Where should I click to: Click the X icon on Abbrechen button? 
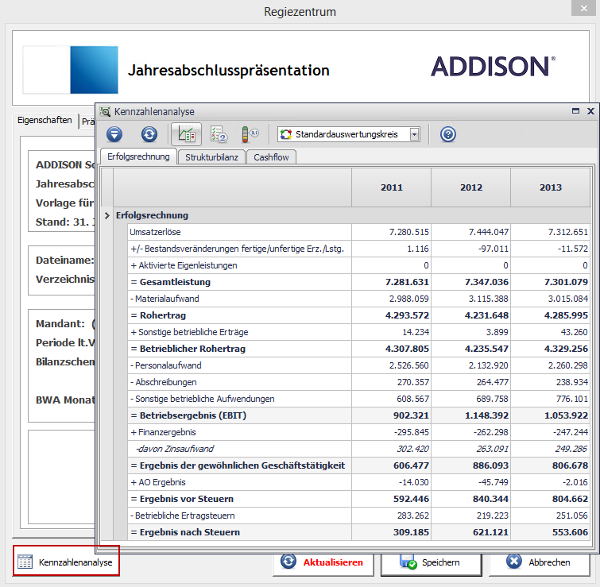coord(514,561)
